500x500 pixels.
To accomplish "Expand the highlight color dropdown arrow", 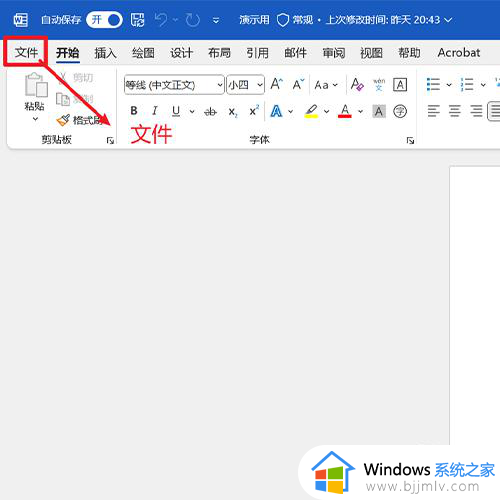I will pos(326,111).
